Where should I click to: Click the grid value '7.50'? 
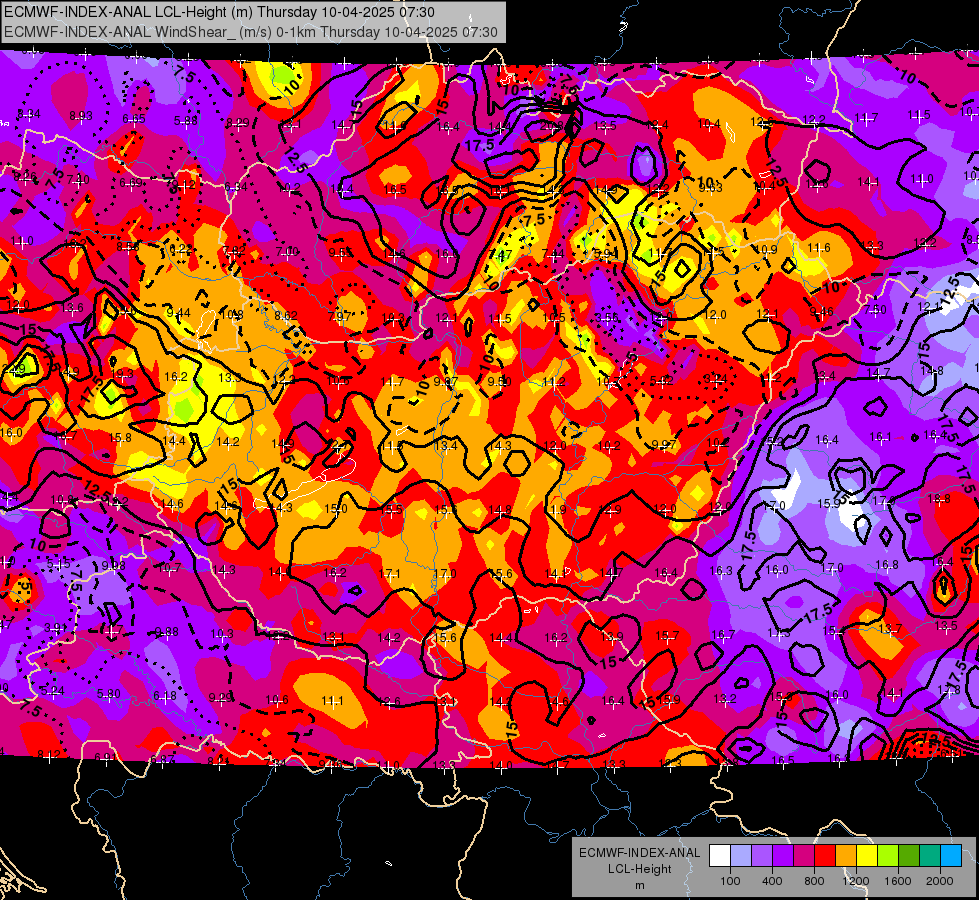[875, 310]
